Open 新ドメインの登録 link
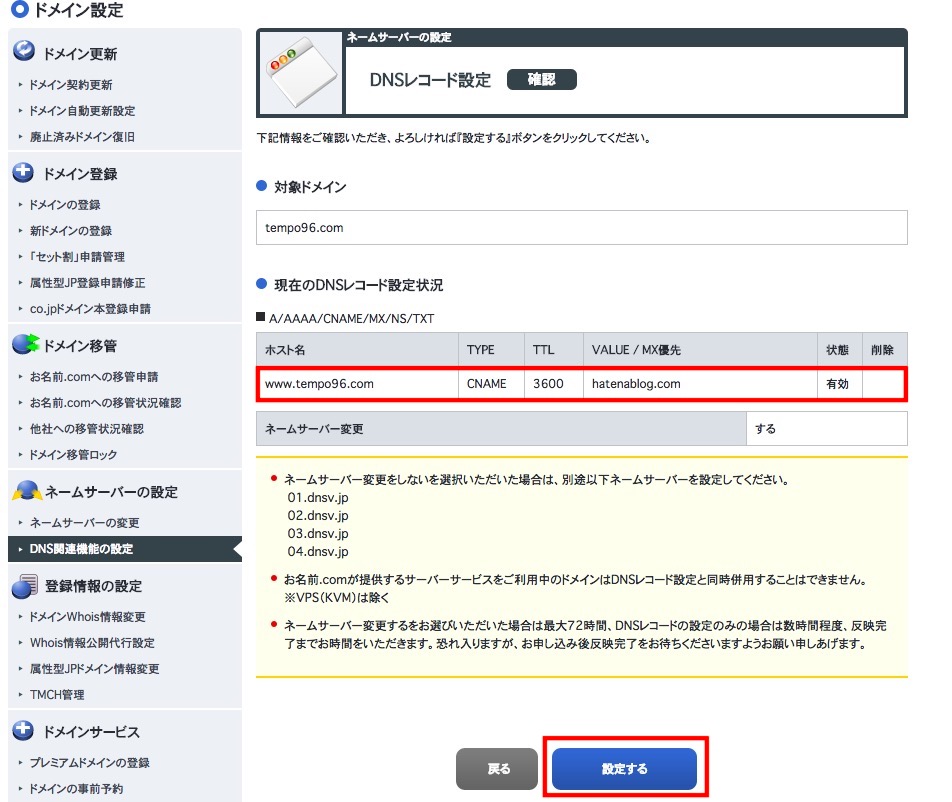Image resolution: width=952 pixels, height=802 pixels. 71,231
